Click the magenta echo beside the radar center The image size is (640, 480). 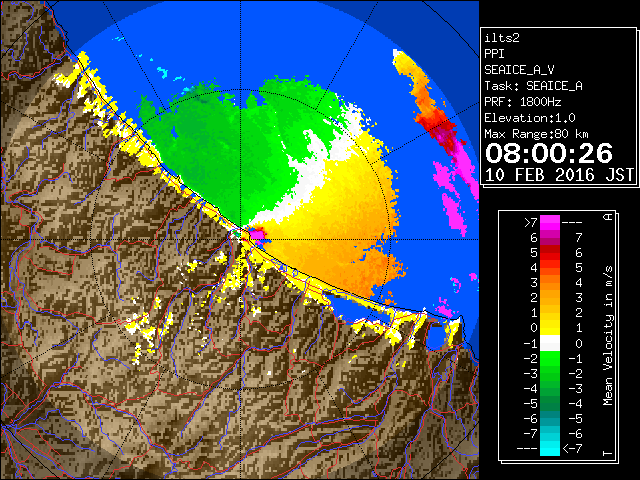[x=257, y=234]
